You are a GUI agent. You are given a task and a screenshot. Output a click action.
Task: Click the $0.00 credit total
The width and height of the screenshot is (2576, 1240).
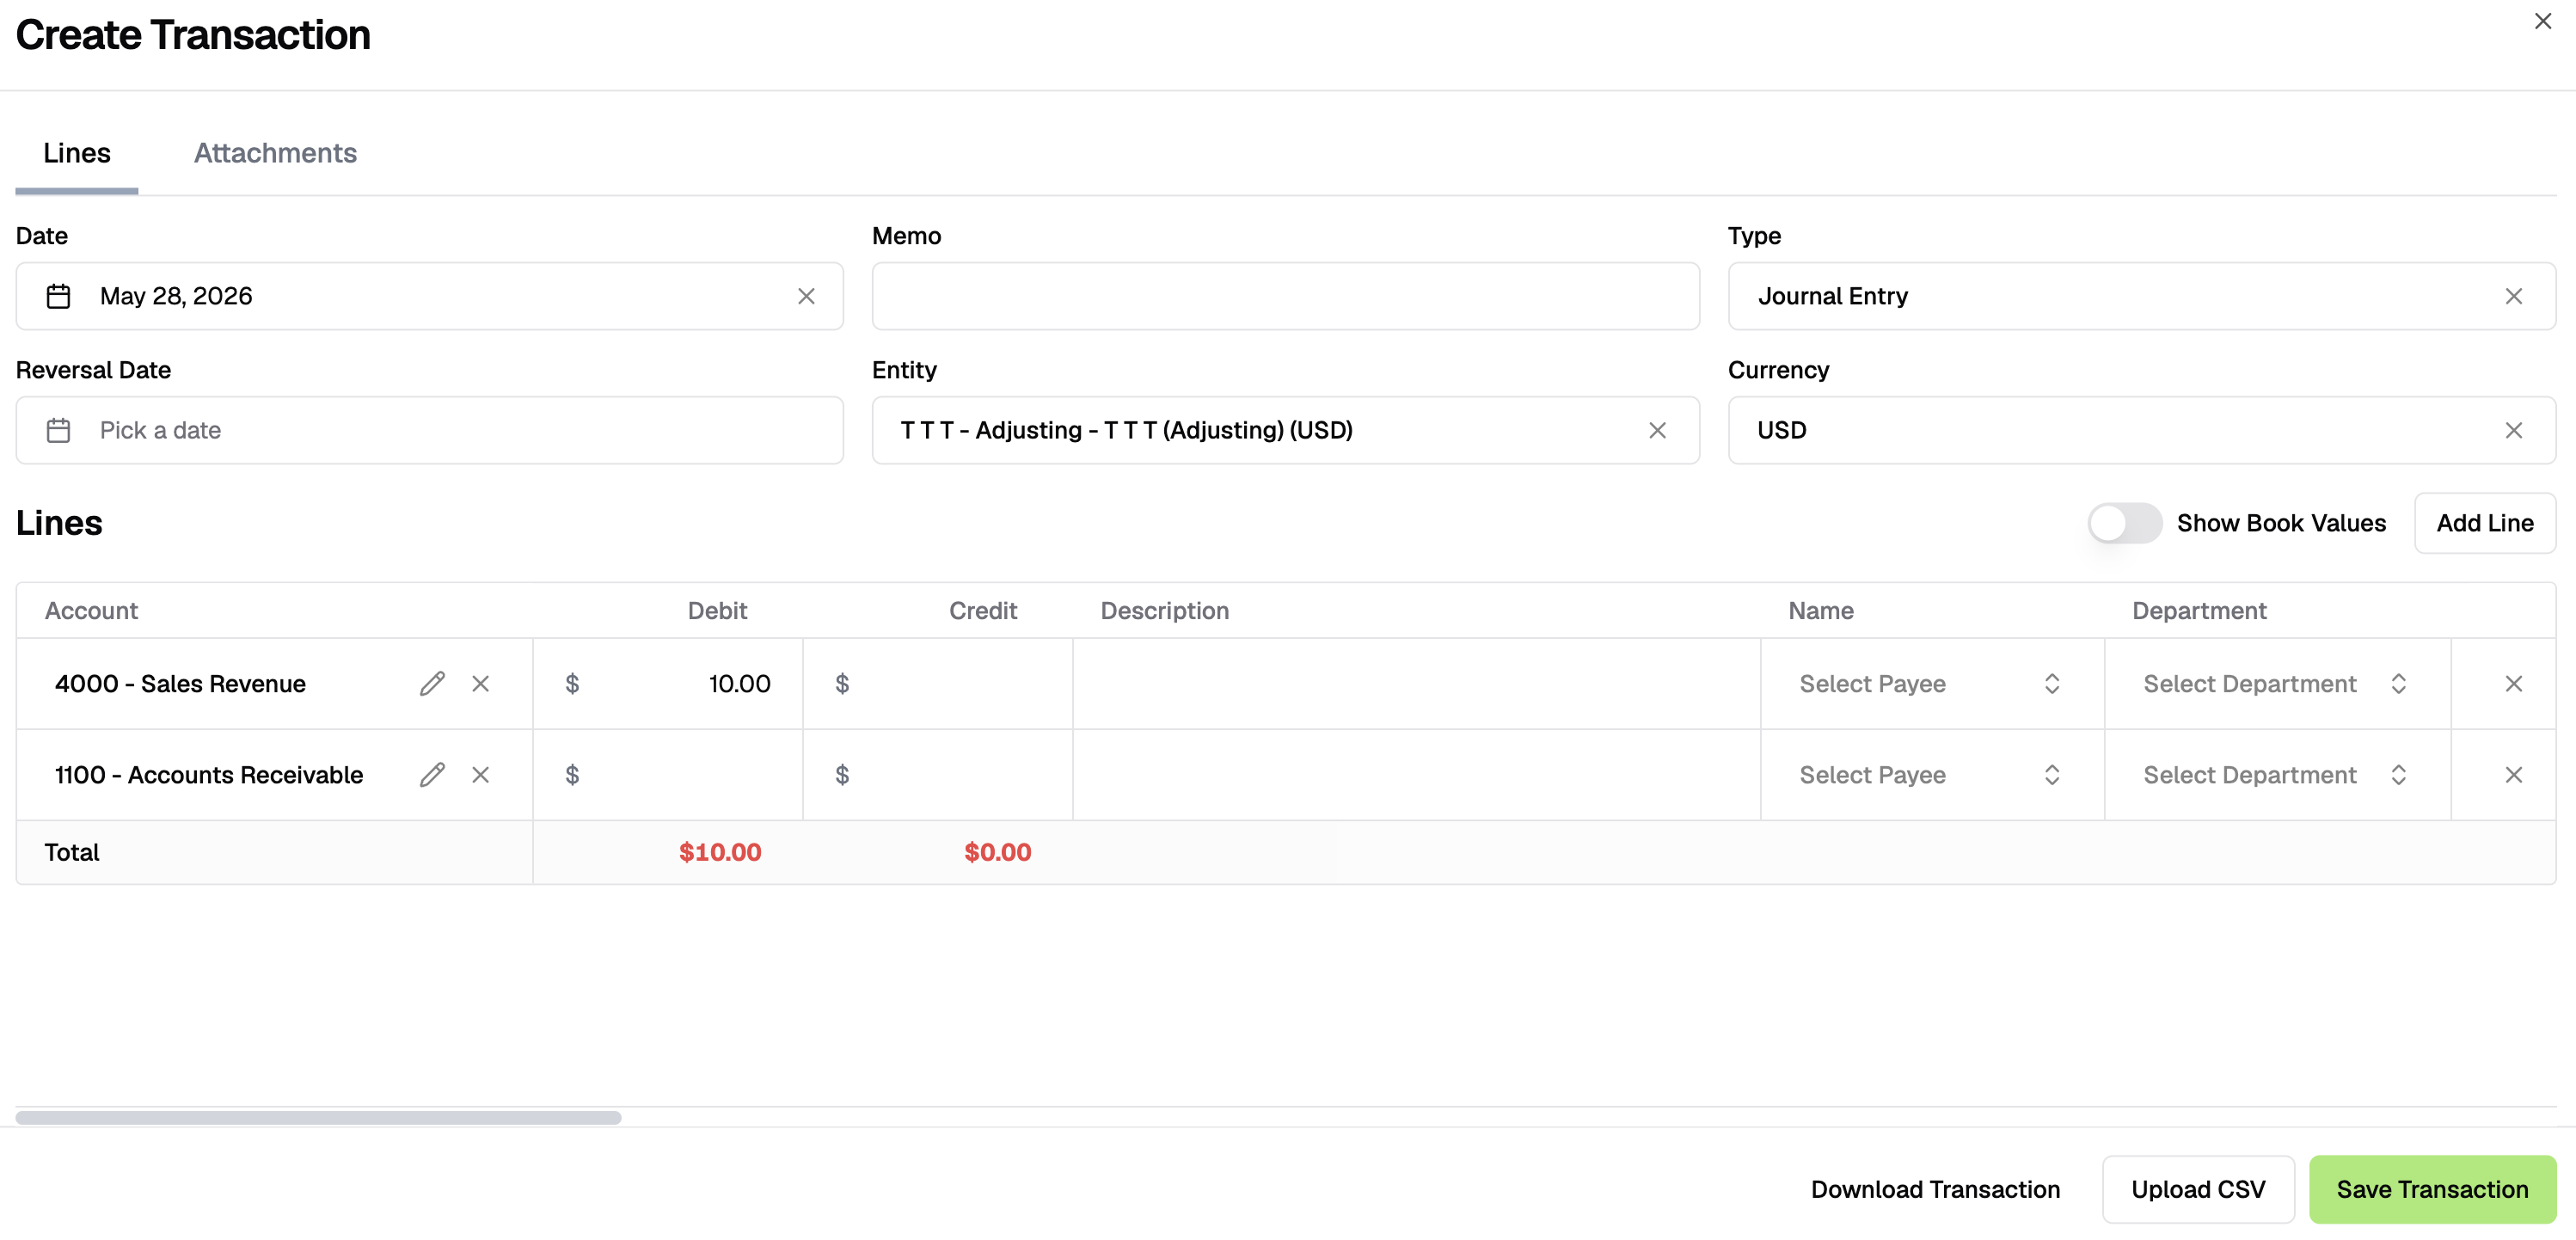pyautogui.click(x=997, y=852)
